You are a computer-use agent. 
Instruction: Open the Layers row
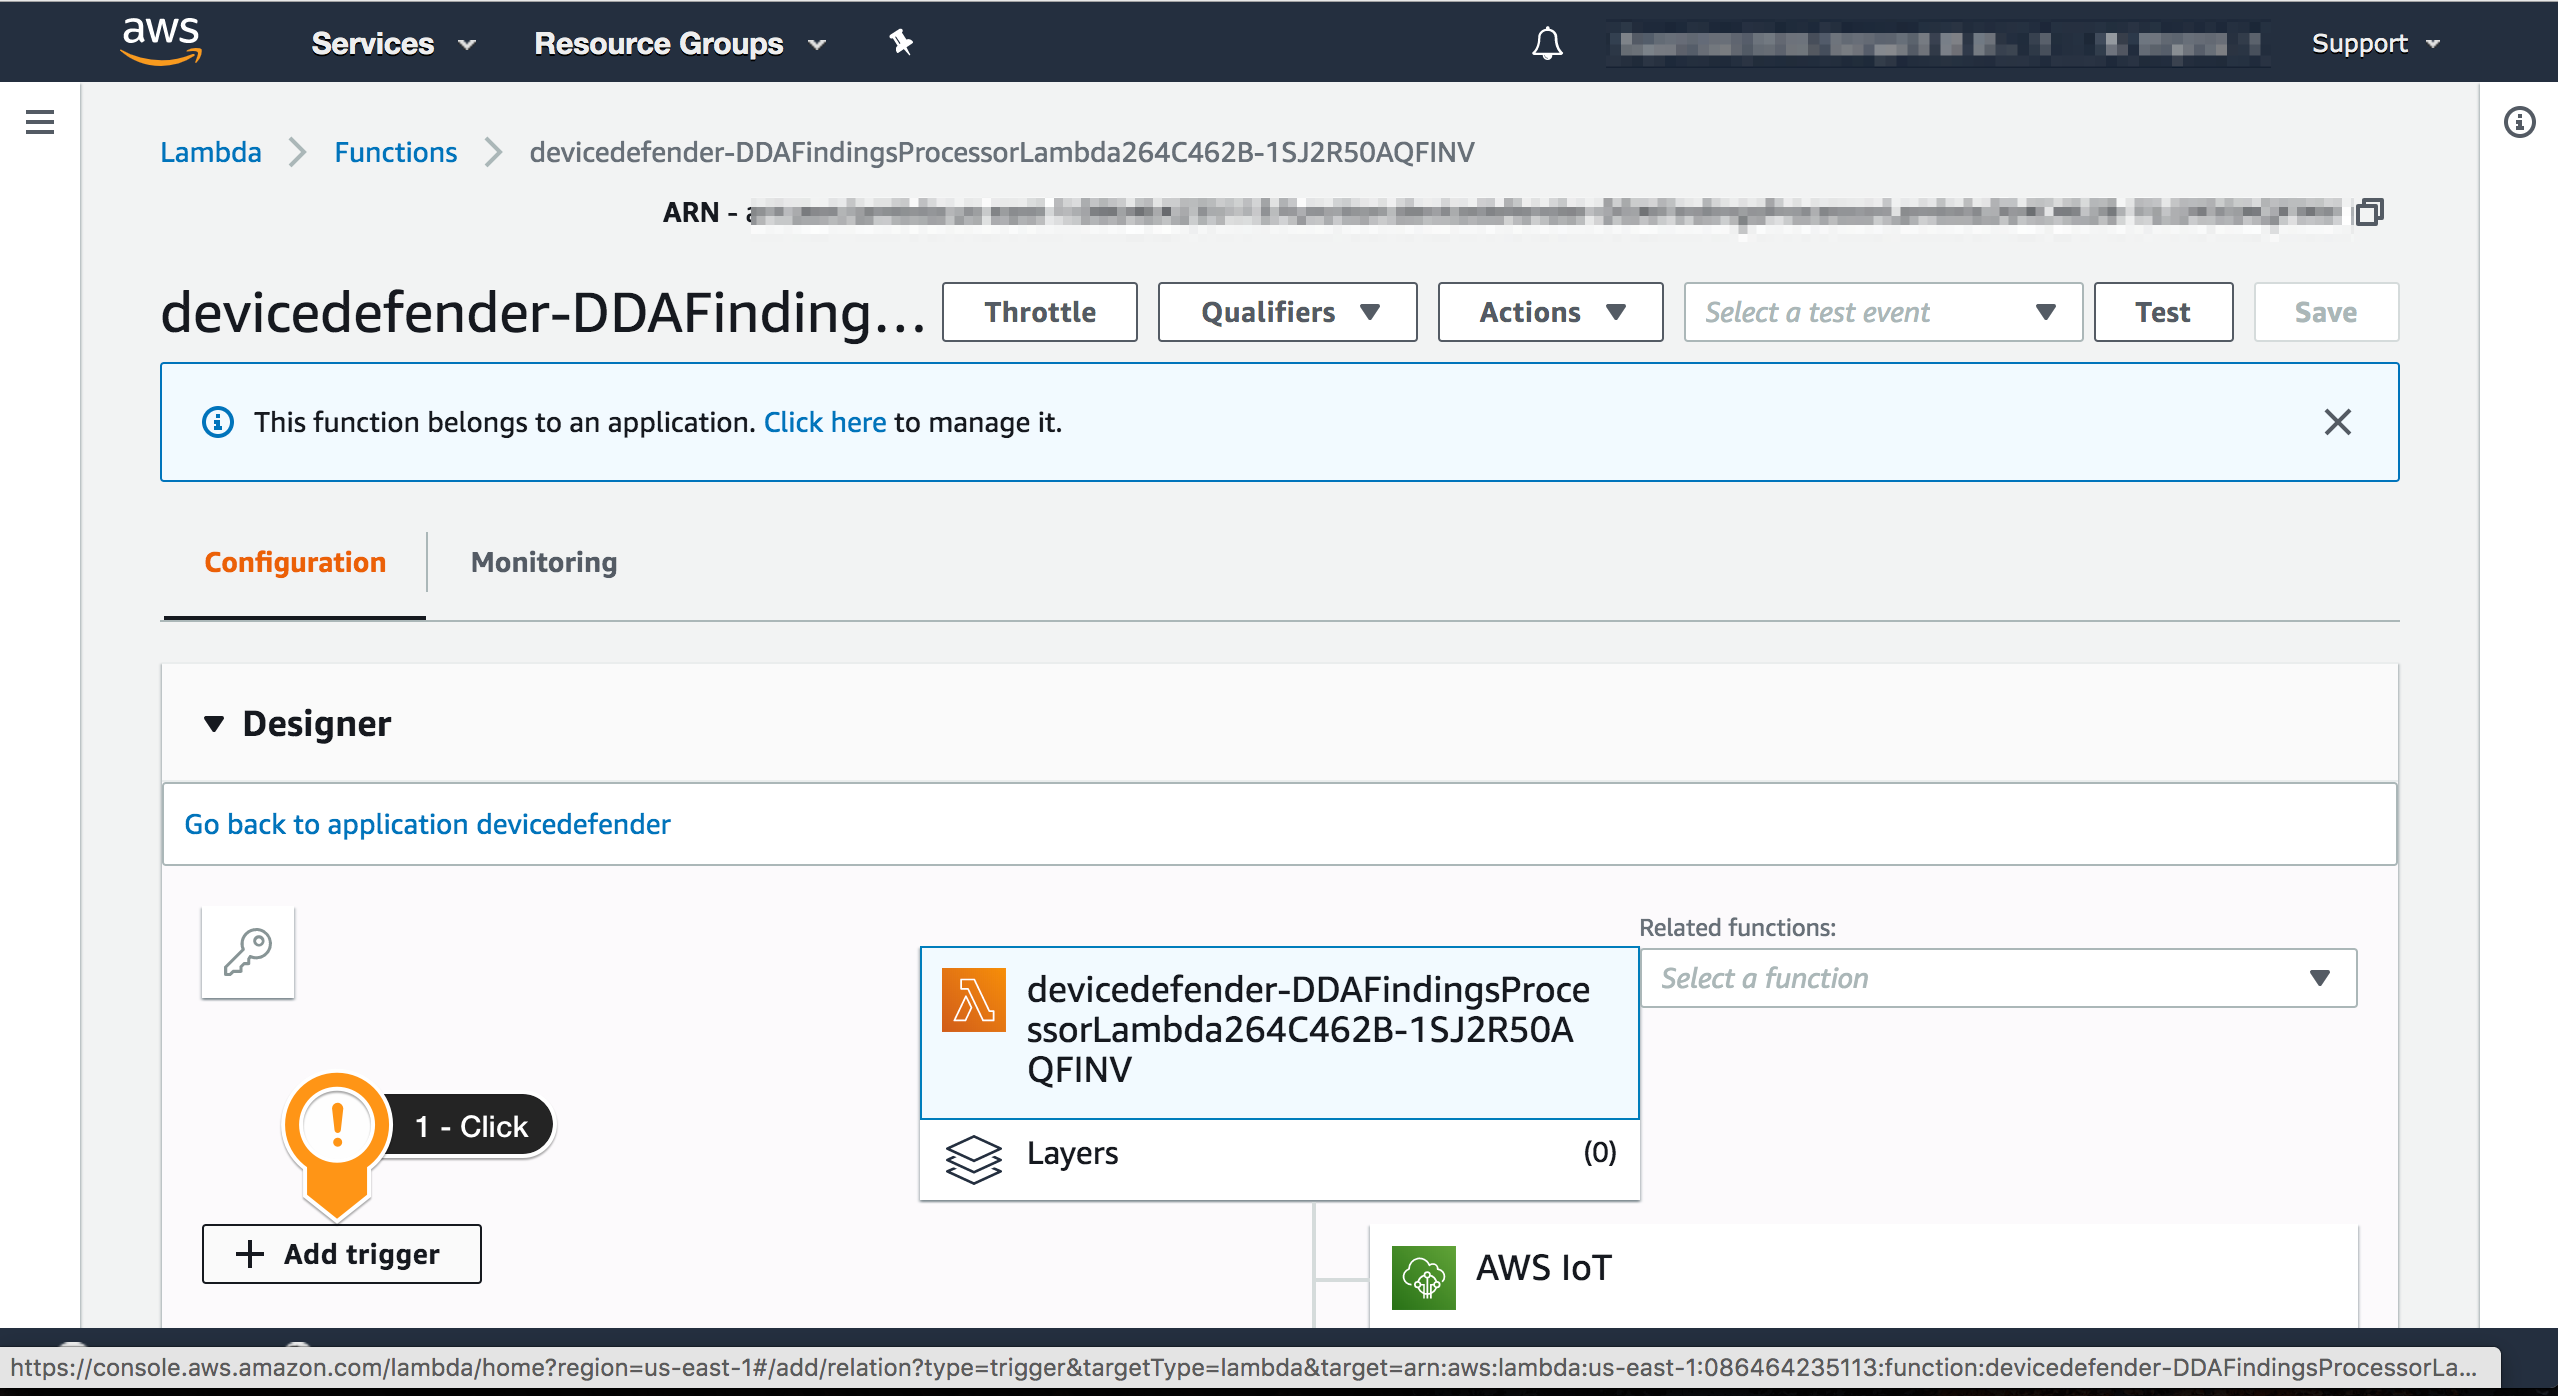click(x=1280, y=1159)
